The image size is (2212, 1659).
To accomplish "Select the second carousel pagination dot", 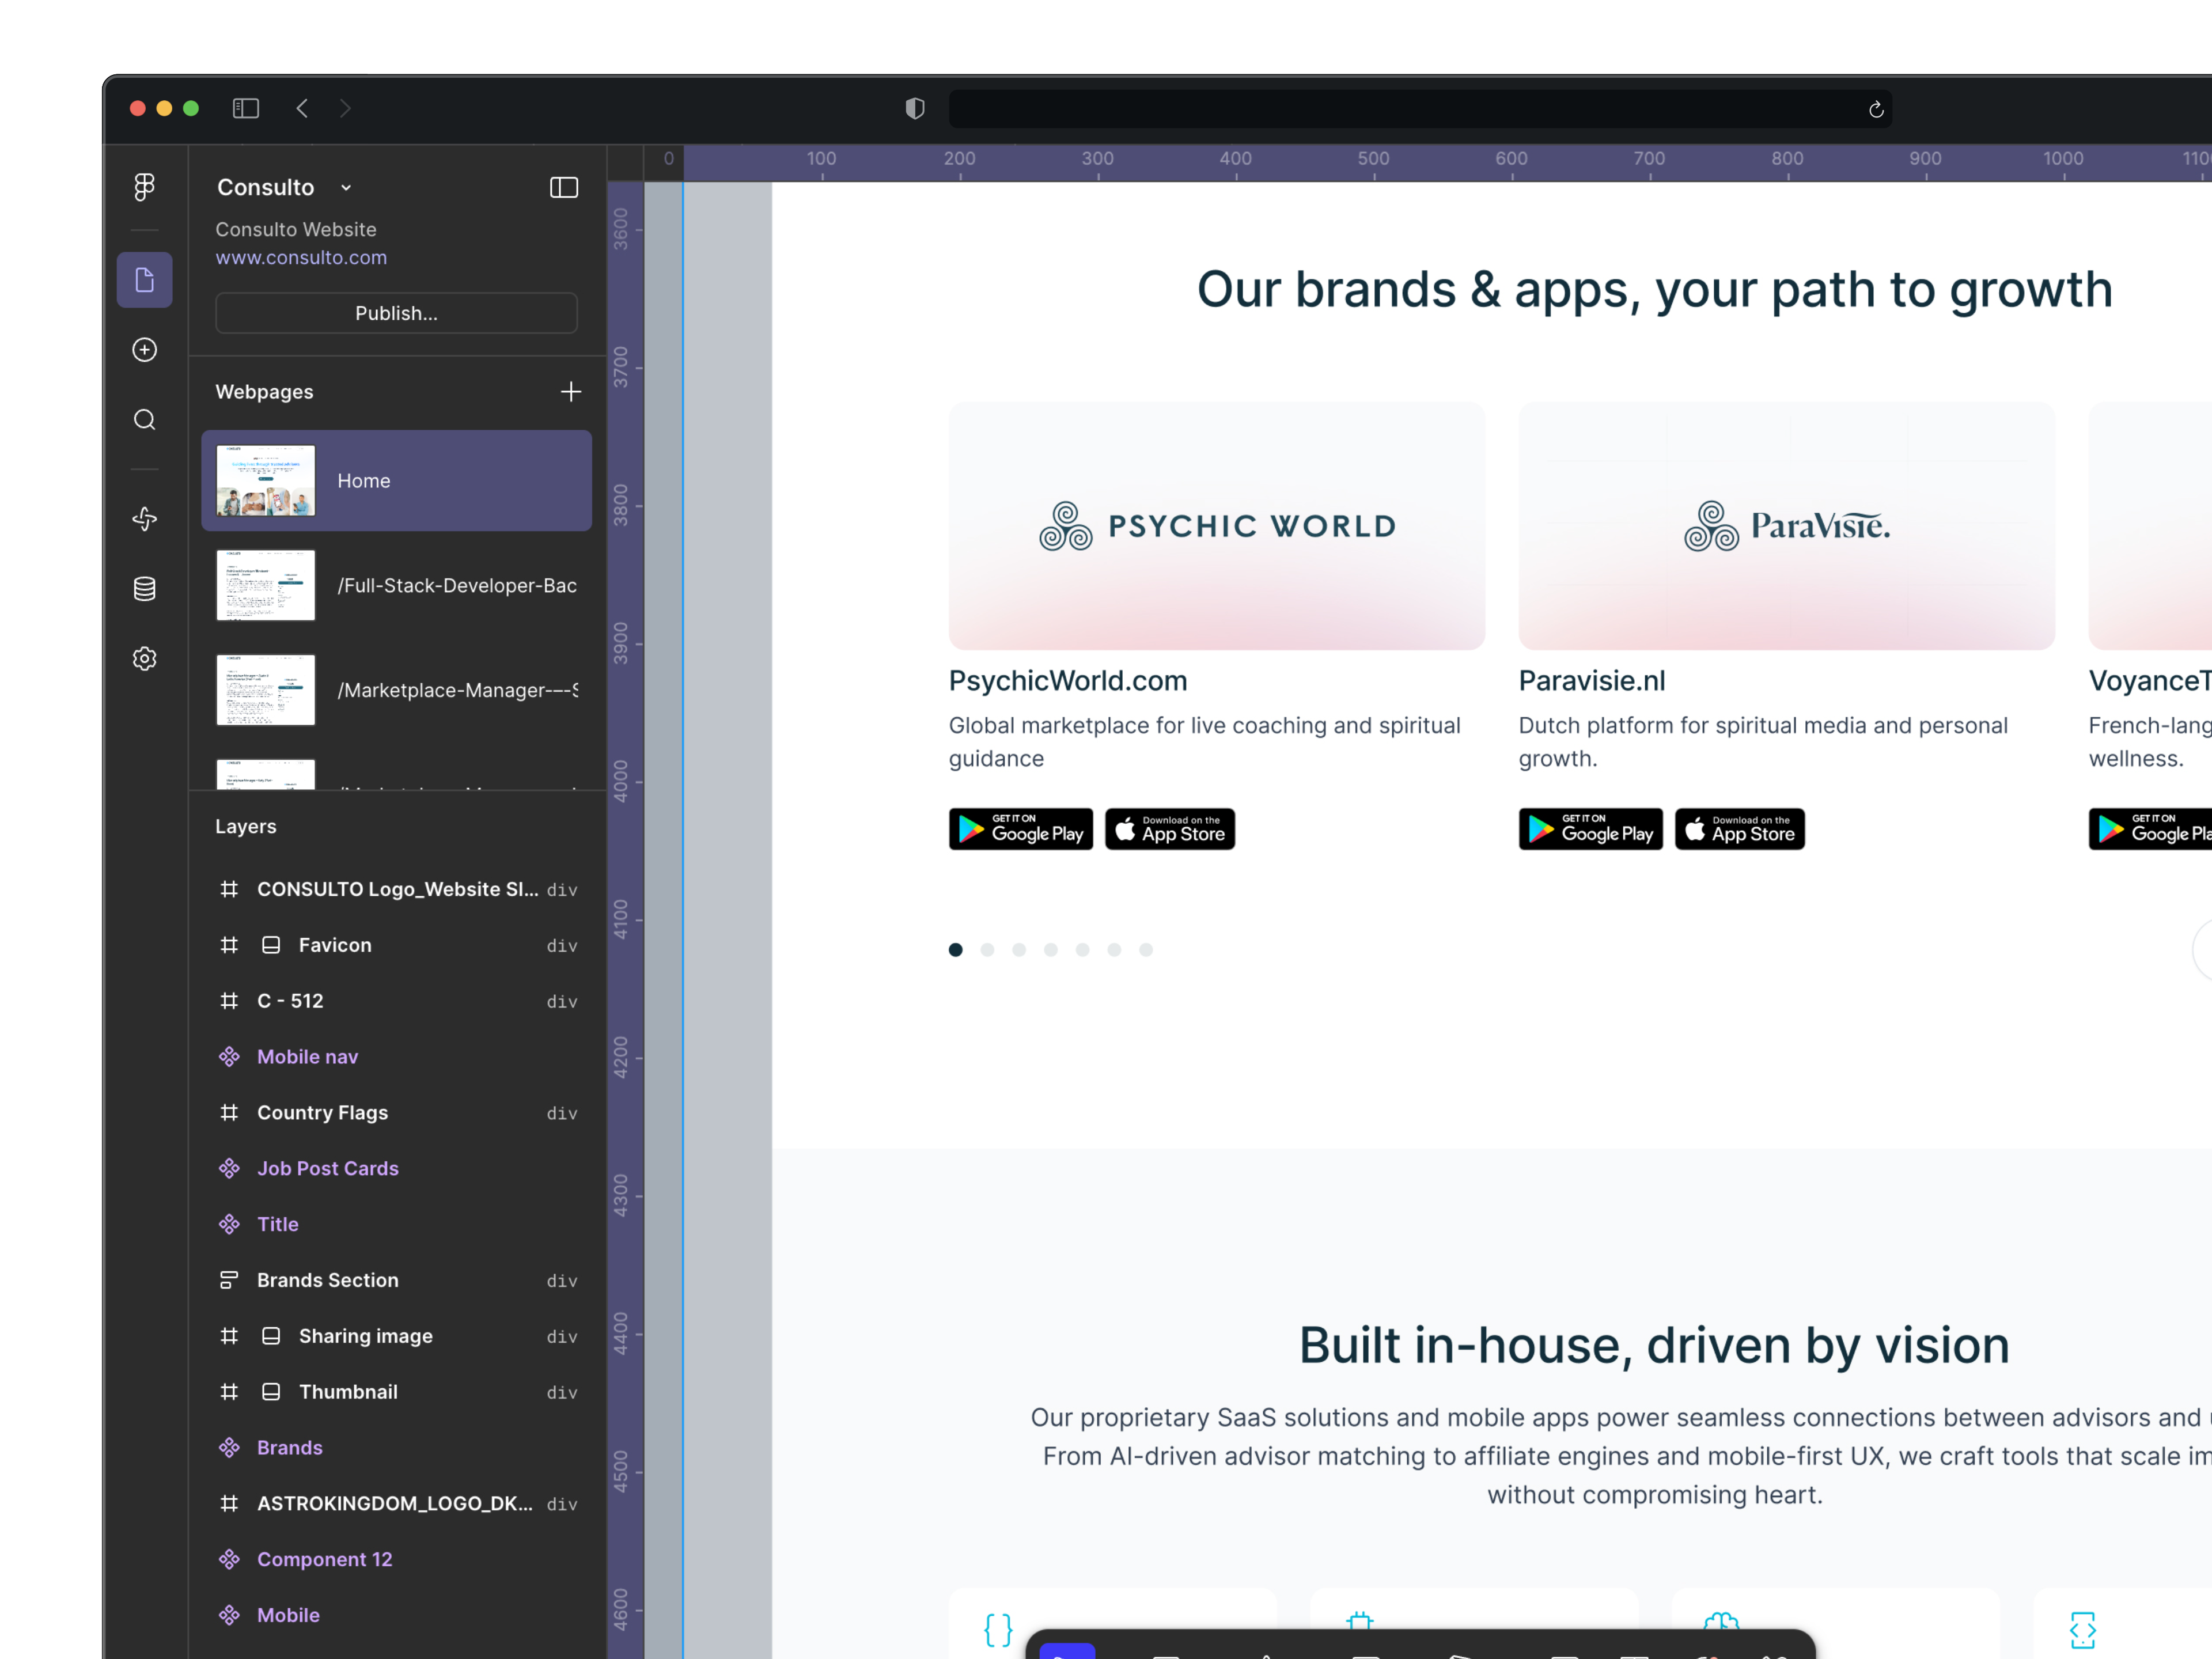I will tap(987, 950).
